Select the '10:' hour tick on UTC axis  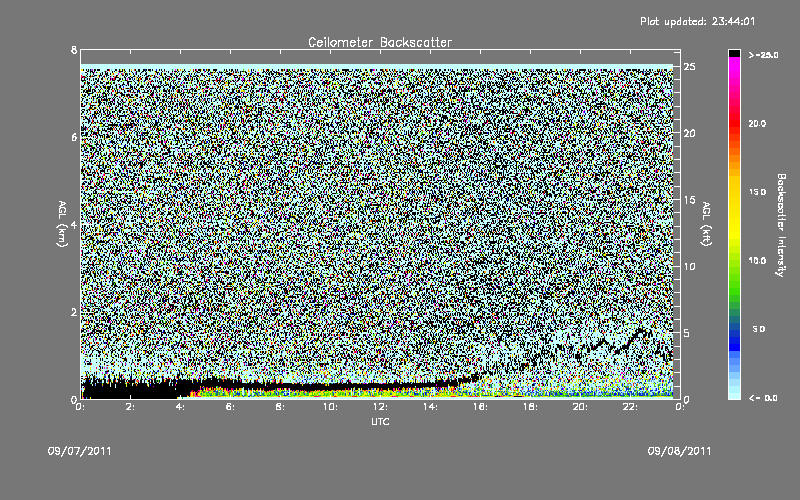pyautogui.click(x=330, y=407)
